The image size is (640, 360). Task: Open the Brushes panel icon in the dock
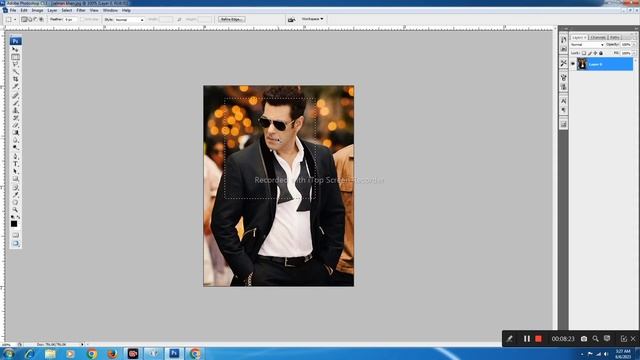(x=564, y=77)
